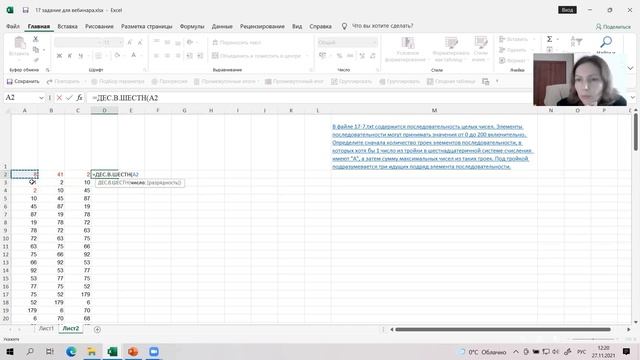Viewport: 640px width, 360px height.
Task: Click the taskbar search magnifier icon
Action: click(30, 351)
